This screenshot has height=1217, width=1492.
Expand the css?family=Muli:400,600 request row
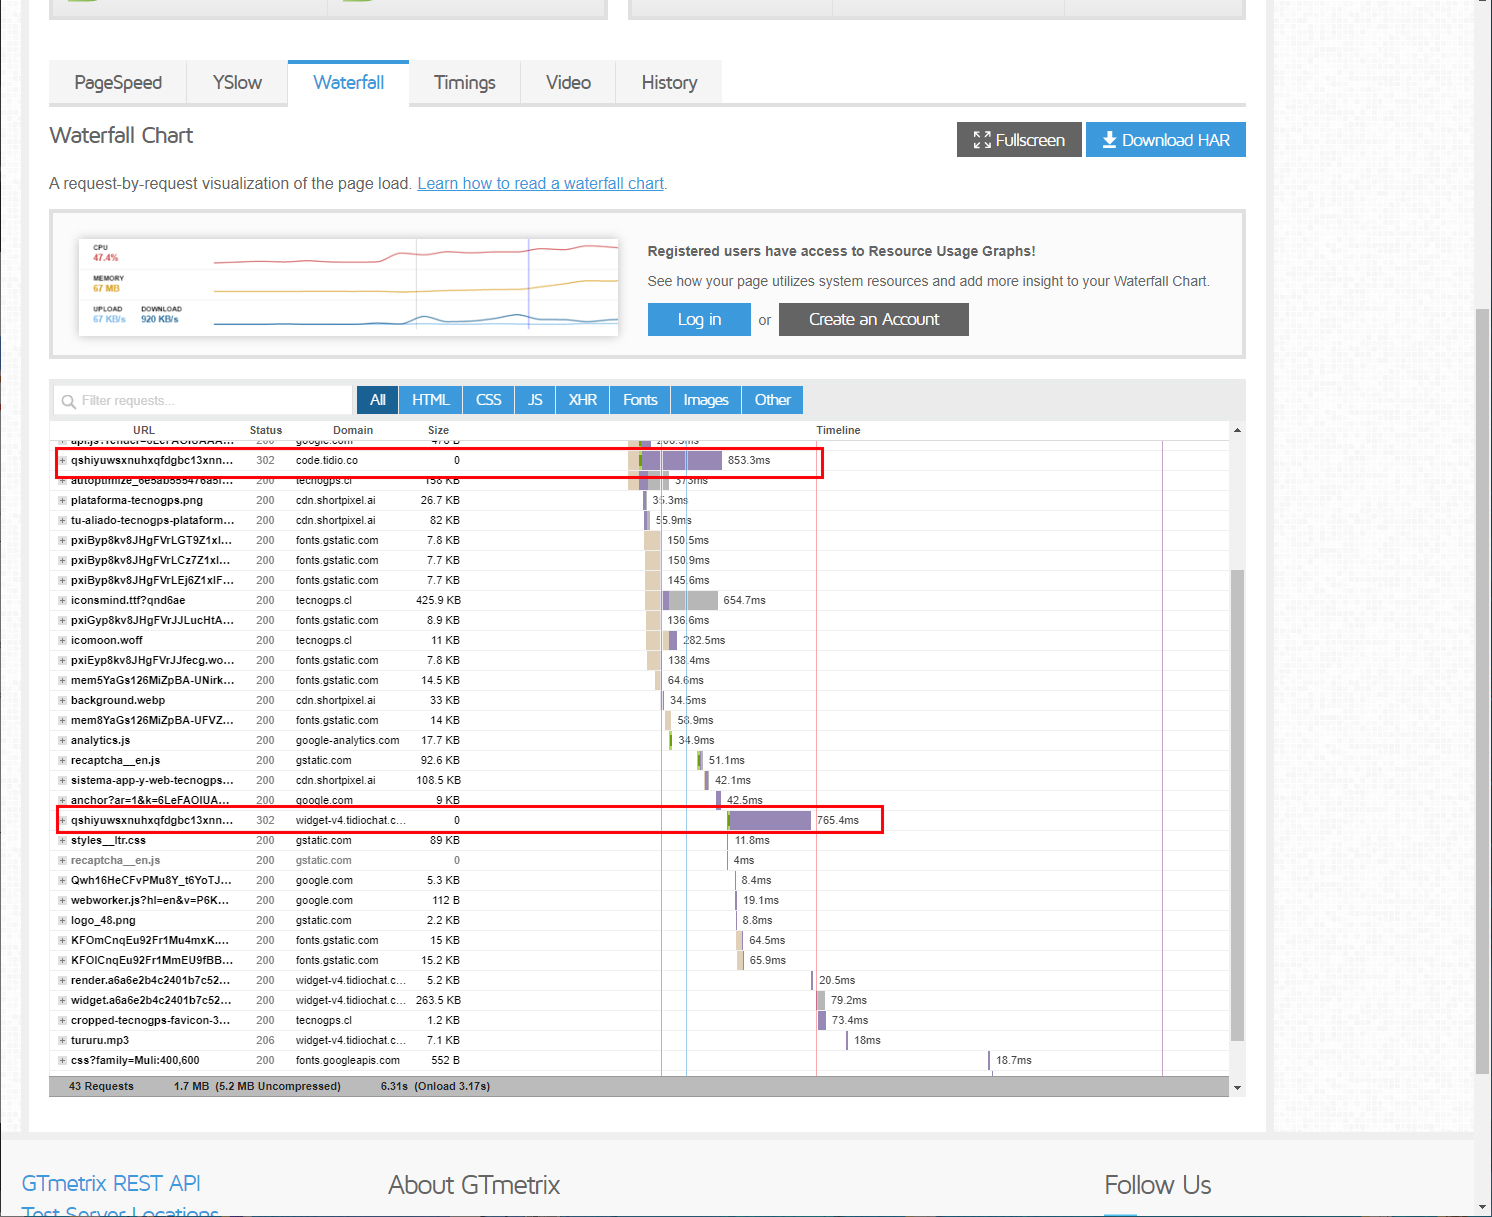(x=62, y=1060)
